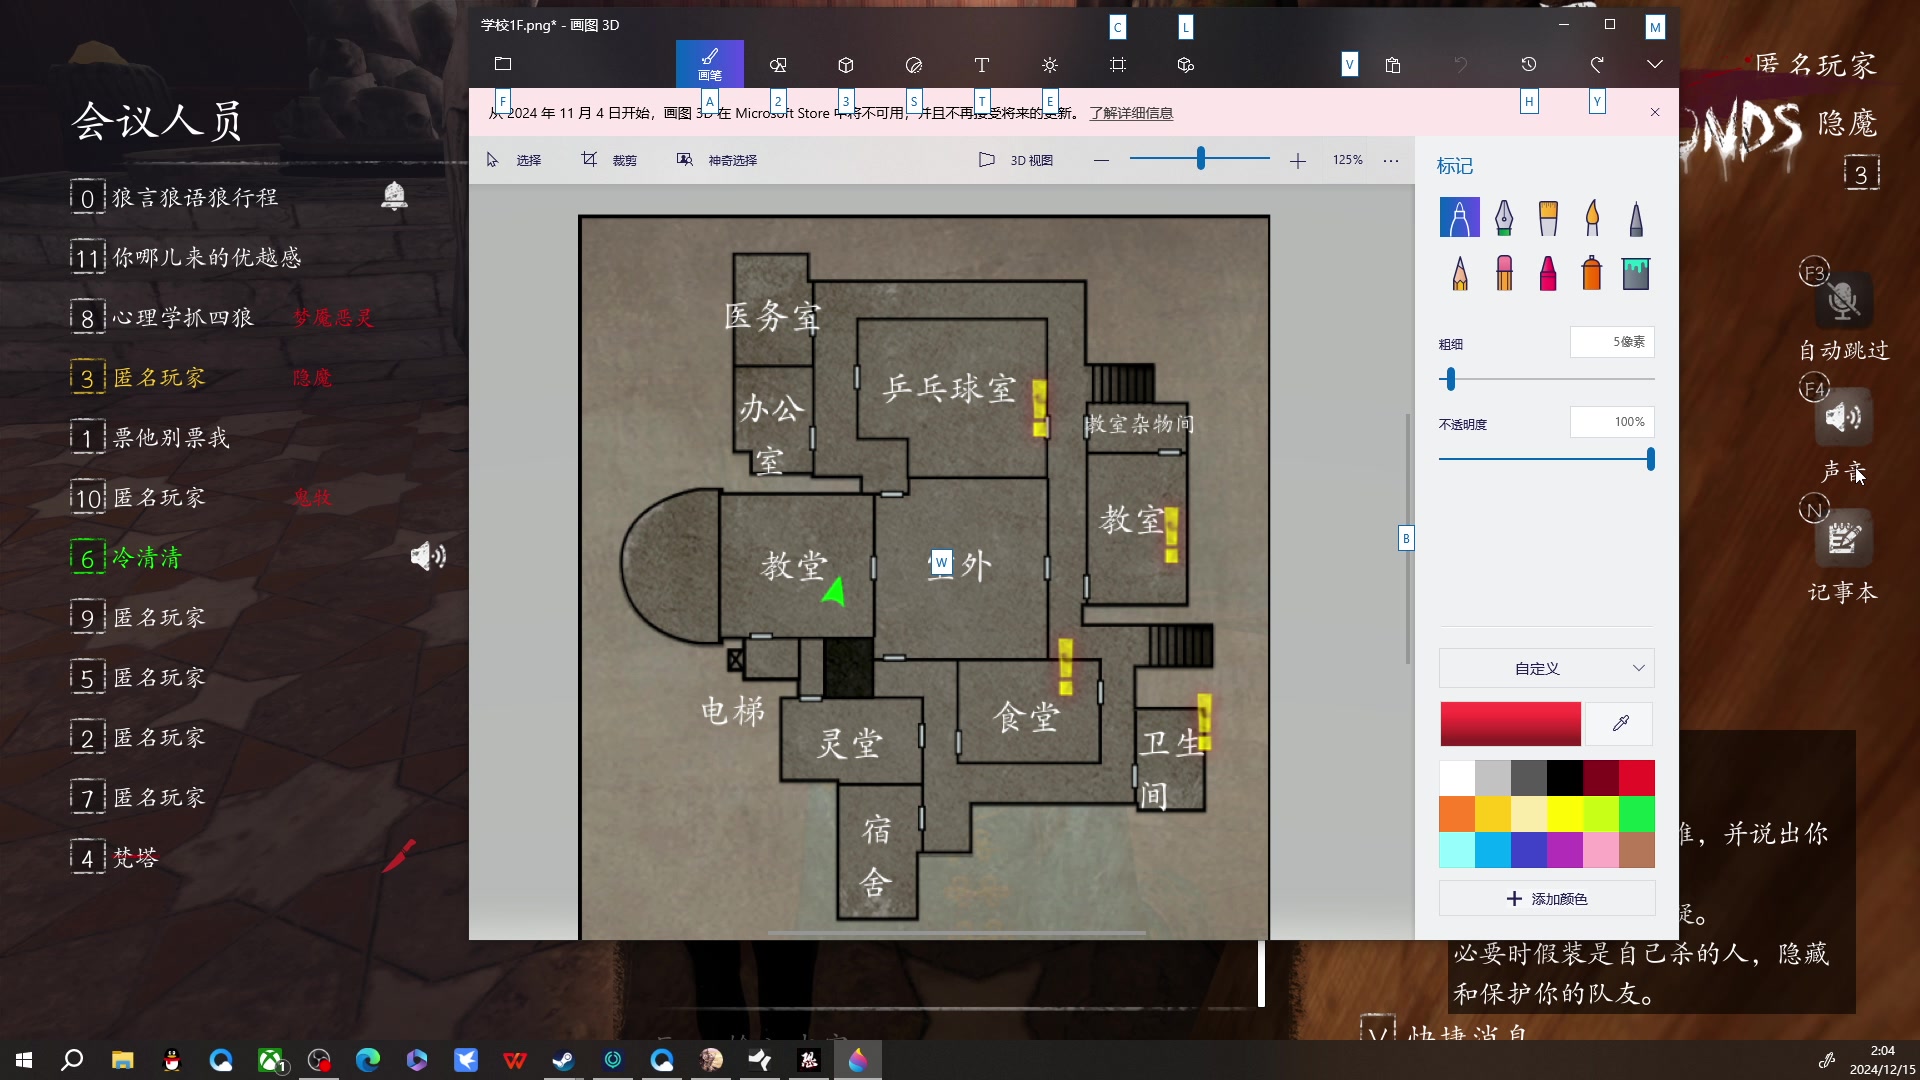The width and height of the screenshot is (1920, 1080).
Task: Open Steam from the taskbar
Action: tap(563, 1060)
